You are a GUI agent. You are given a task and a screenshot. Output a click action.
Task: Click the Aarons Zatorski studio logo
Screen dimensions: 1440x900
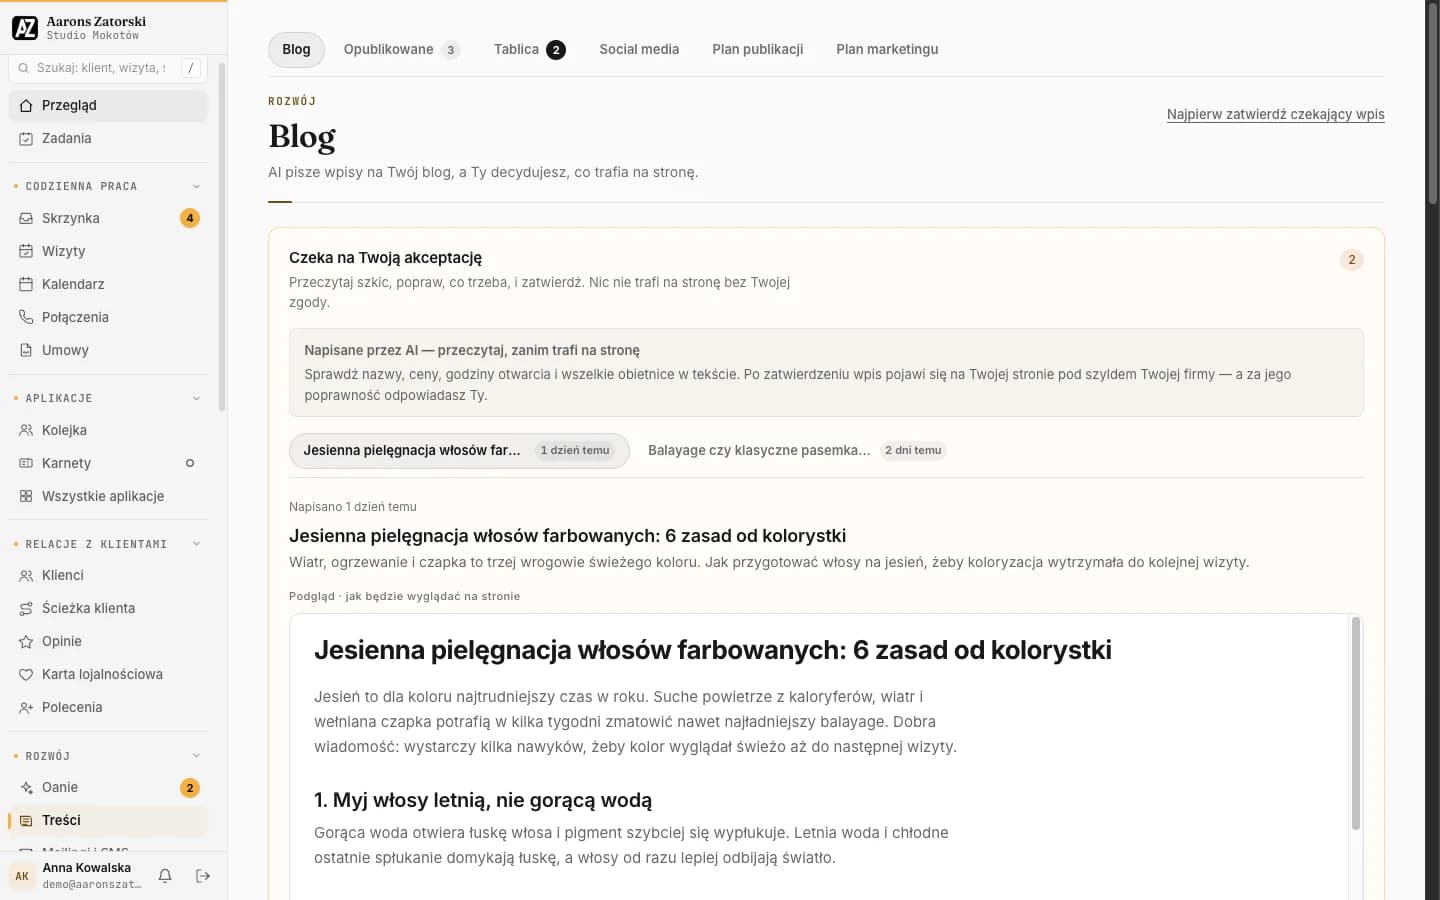tap(25, 28)
